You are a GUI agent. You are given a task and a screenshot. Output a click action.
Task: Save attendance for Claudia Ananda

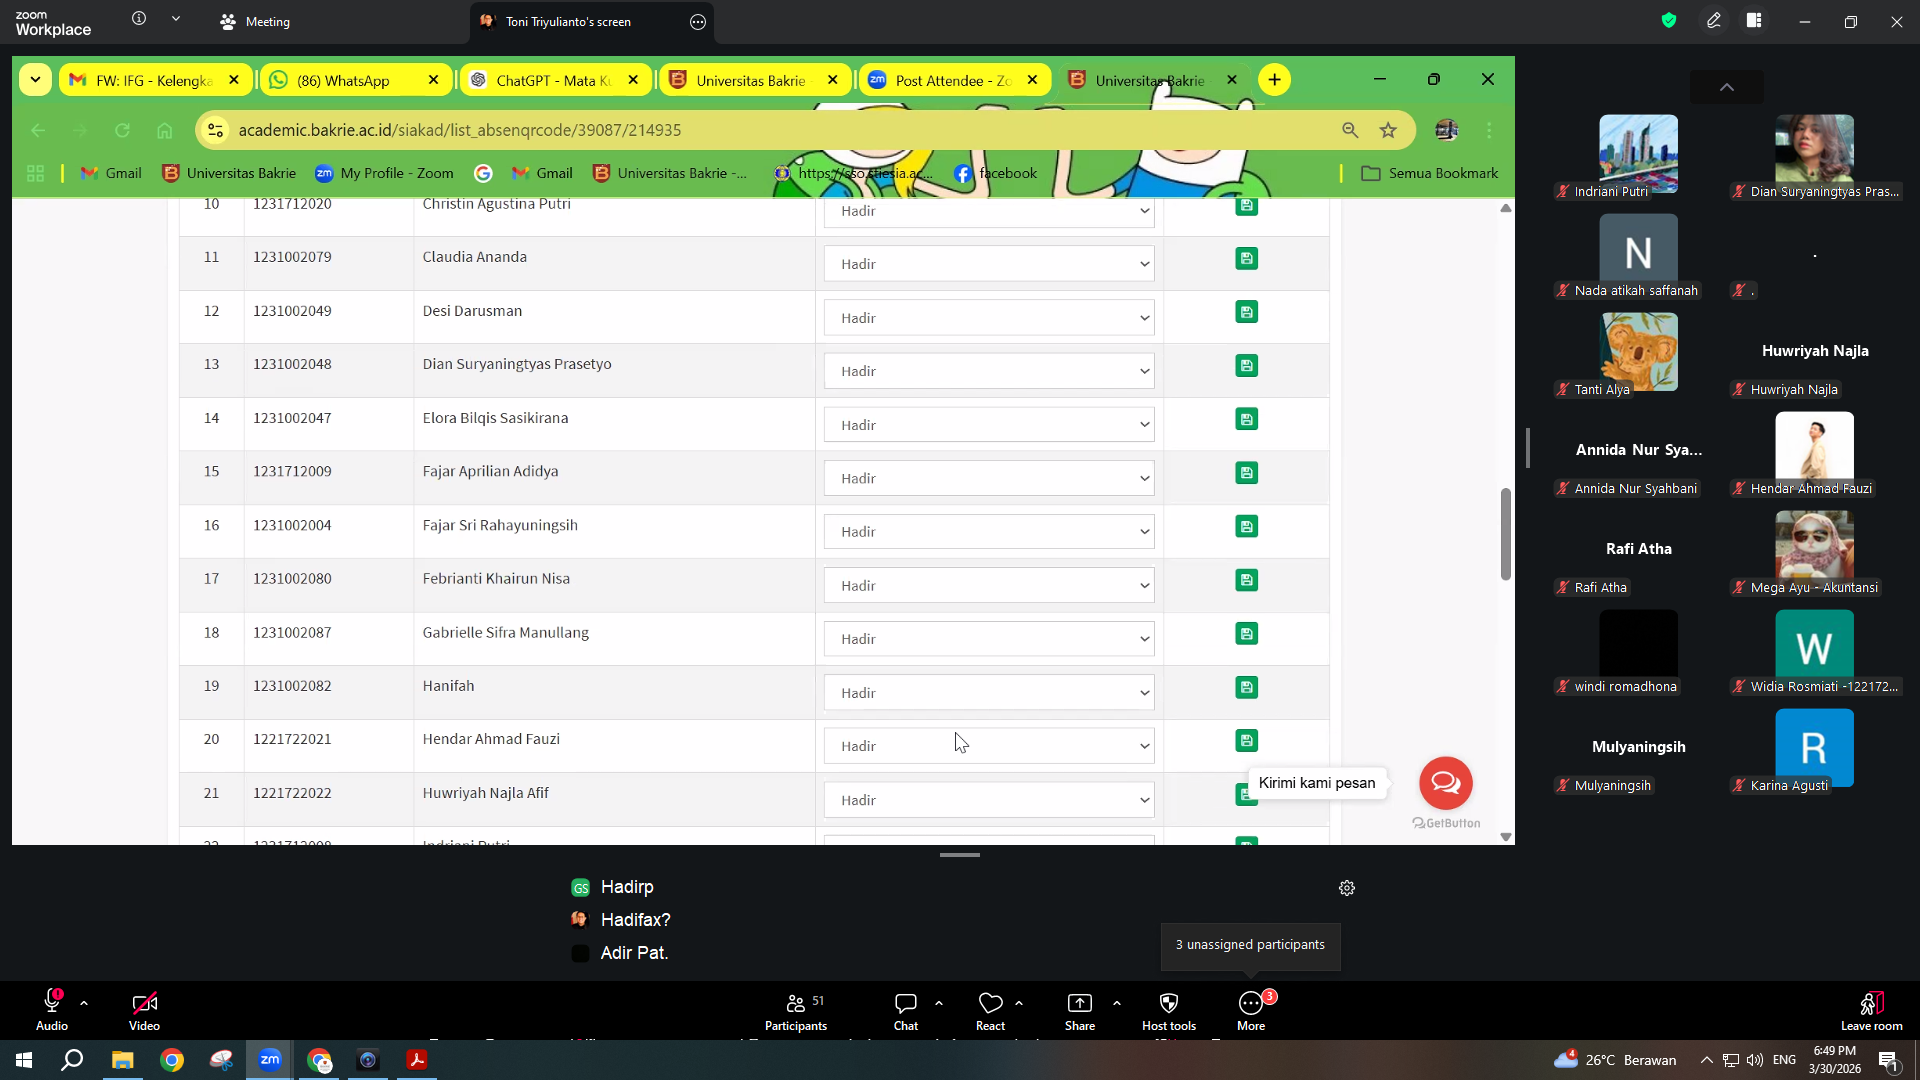coord(1246,259)
